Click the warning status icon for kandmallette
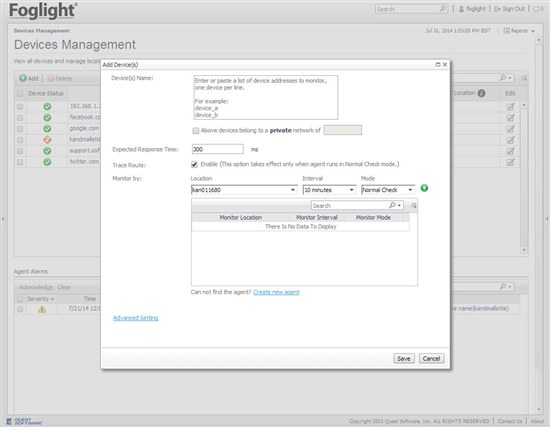This screenshot has width=550, height=427. pyautogui.click(x=47, y=140)
